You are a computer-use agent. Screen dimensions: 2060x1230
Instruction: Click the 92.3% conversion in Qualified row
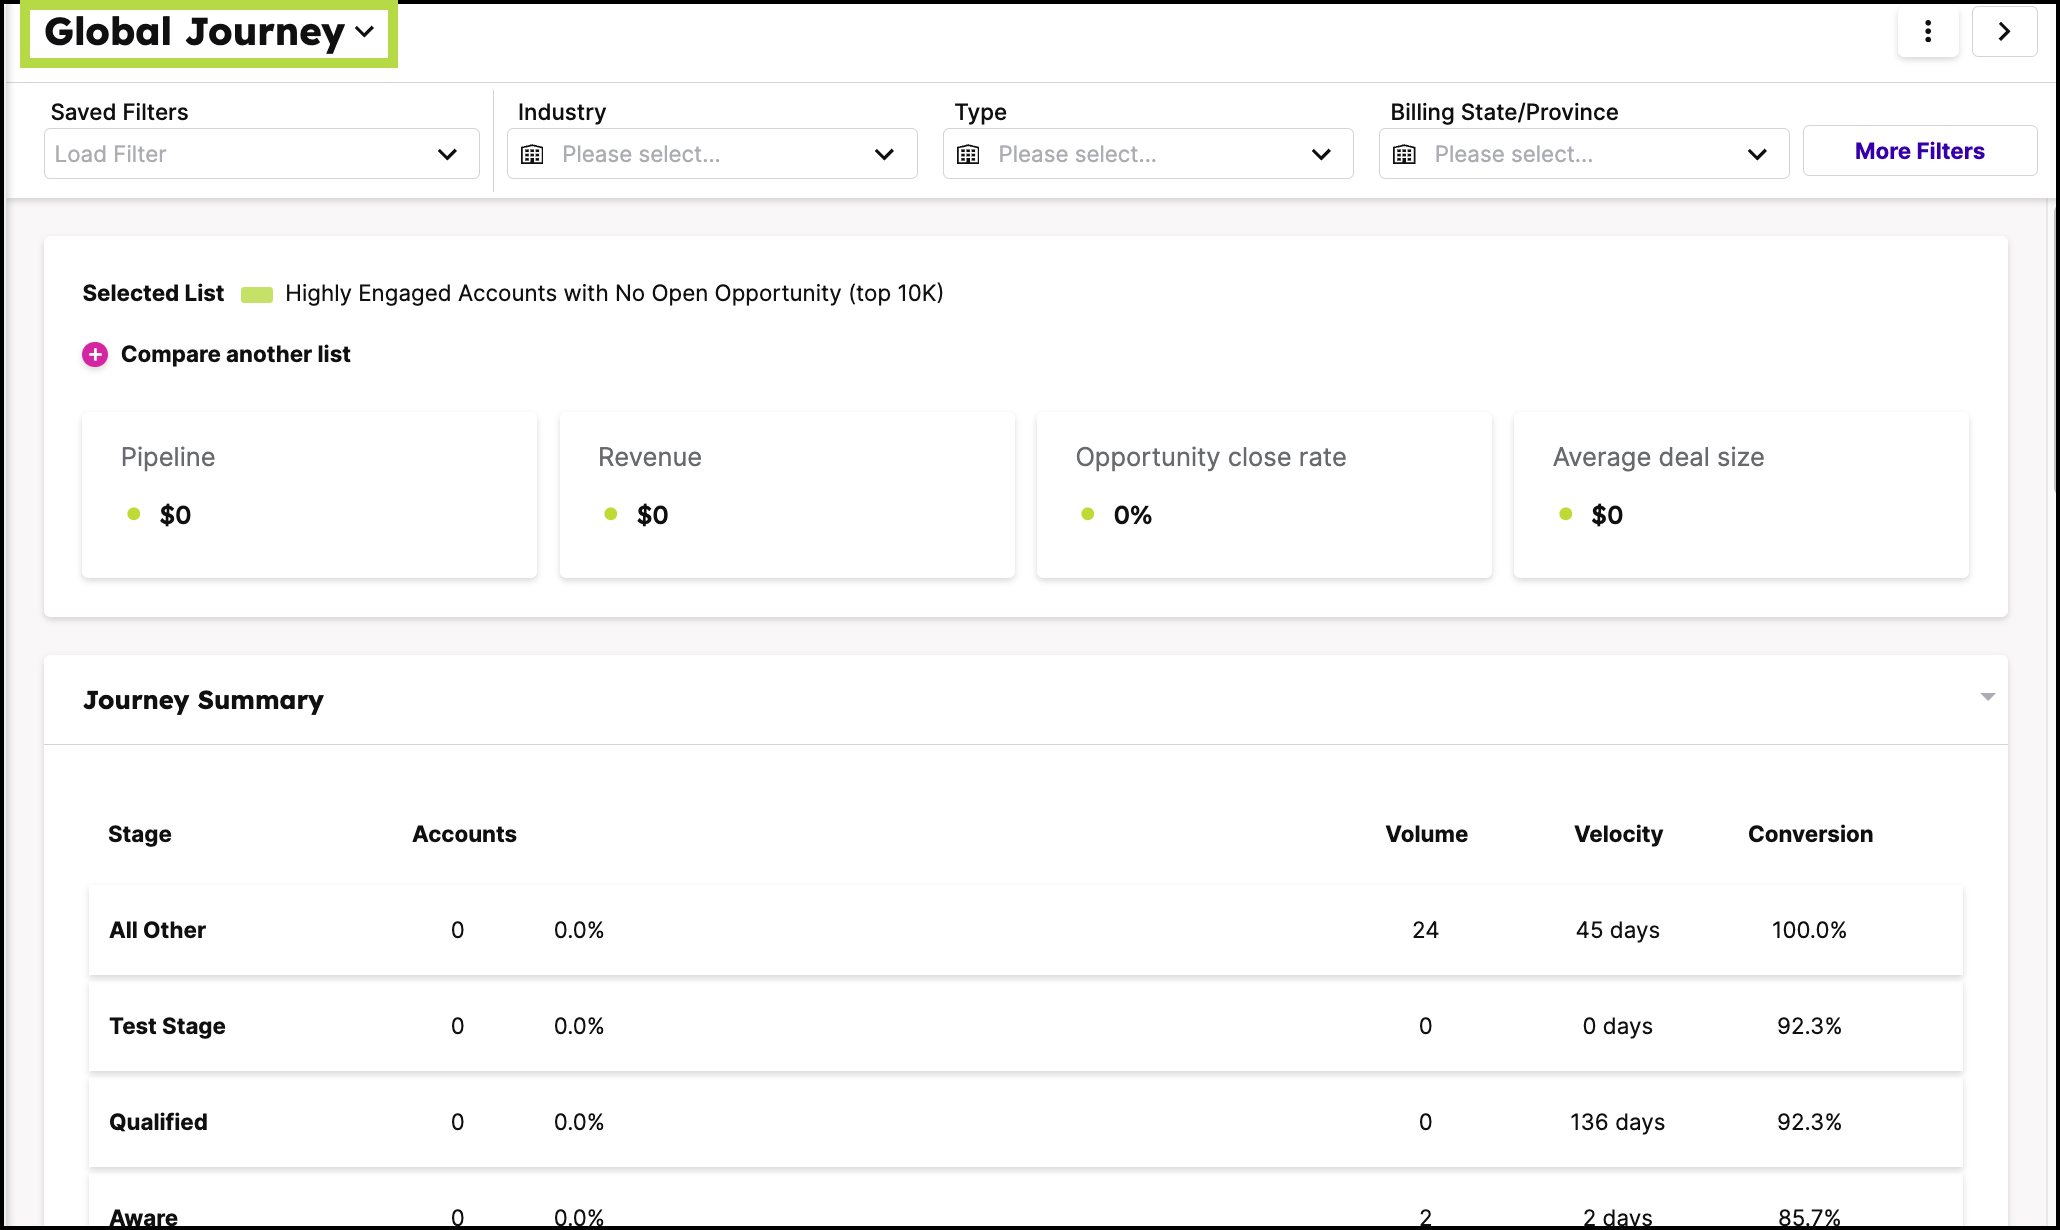pos(1809,1122)
